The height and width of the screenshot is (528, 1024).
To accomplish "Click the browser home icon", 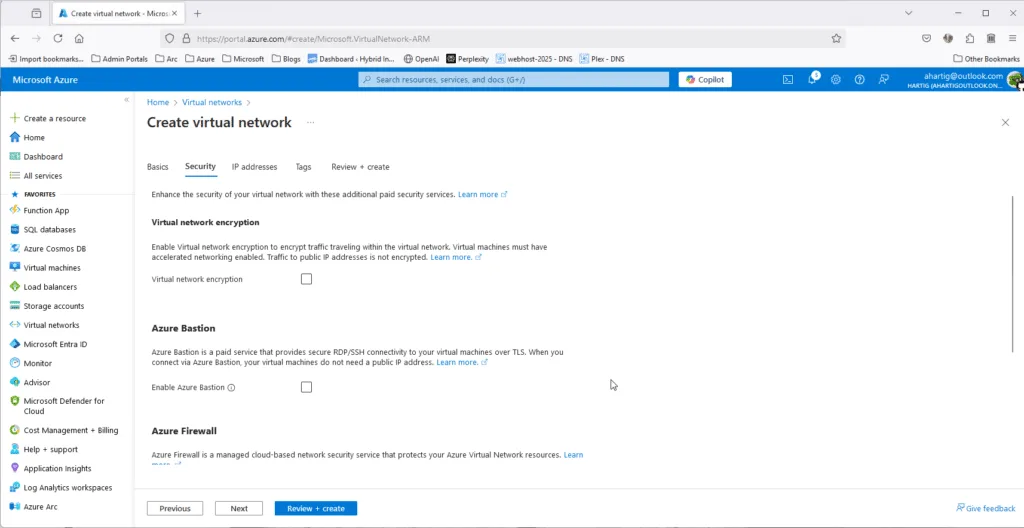I will click(79, 39).
